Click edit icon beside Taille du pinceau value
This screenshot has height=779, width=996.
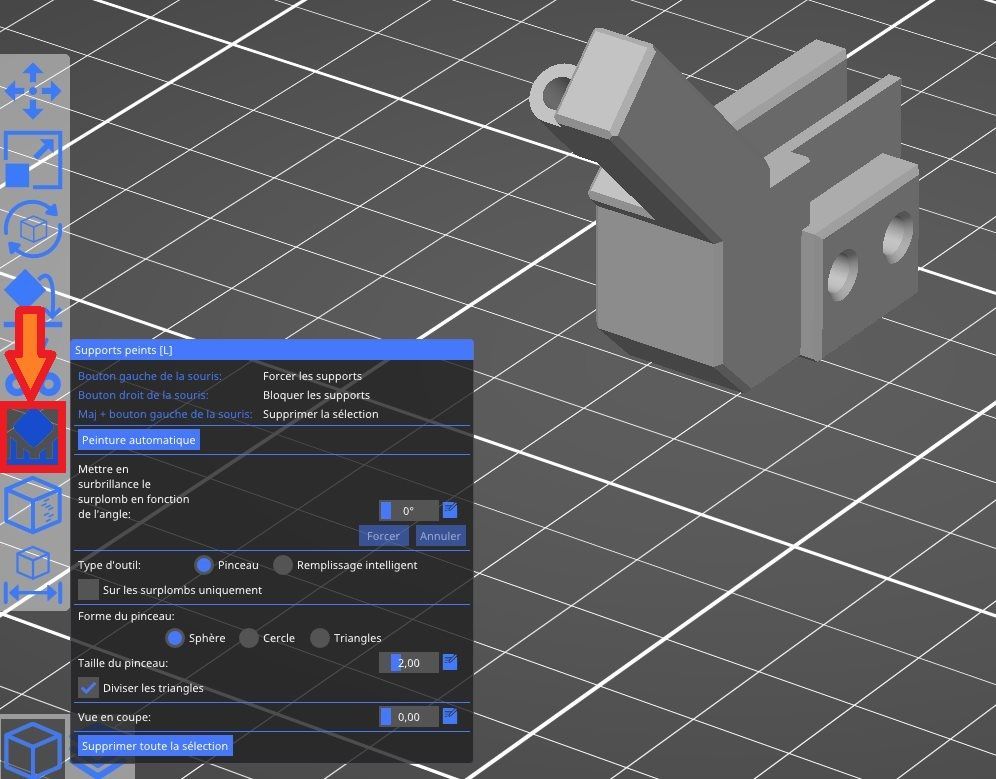point(450,662)
